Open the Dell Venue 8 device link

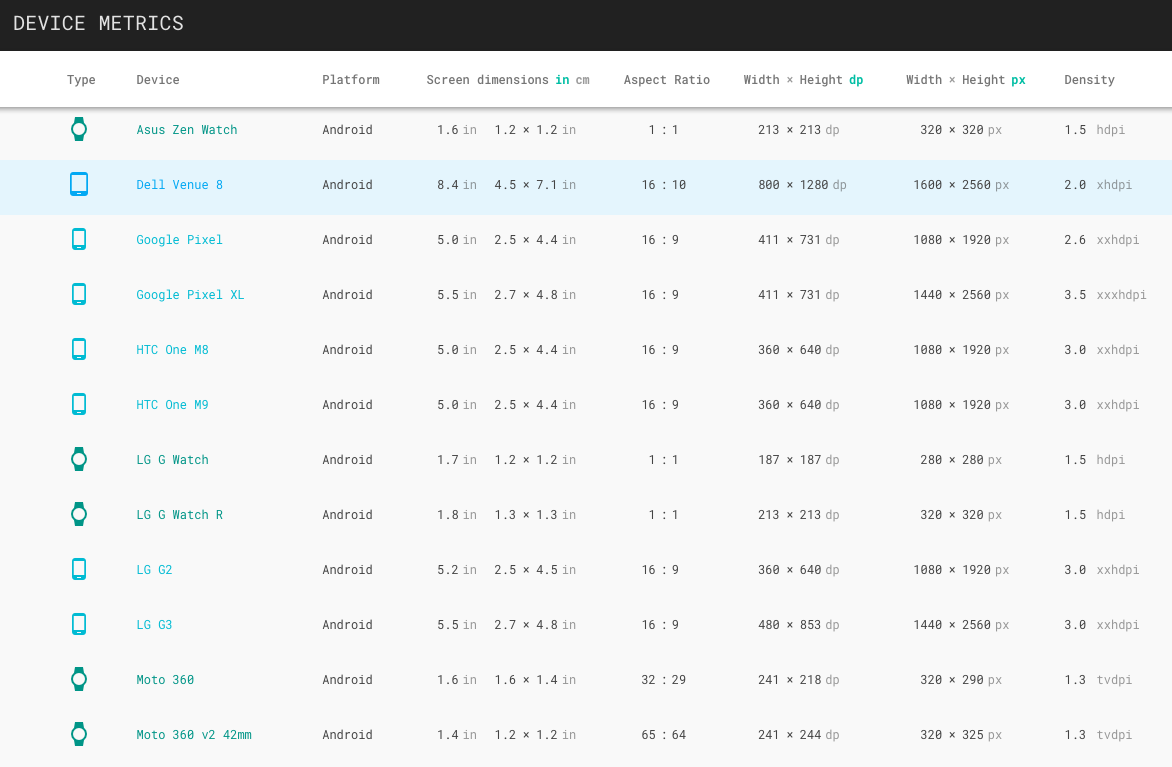(179, 185)
